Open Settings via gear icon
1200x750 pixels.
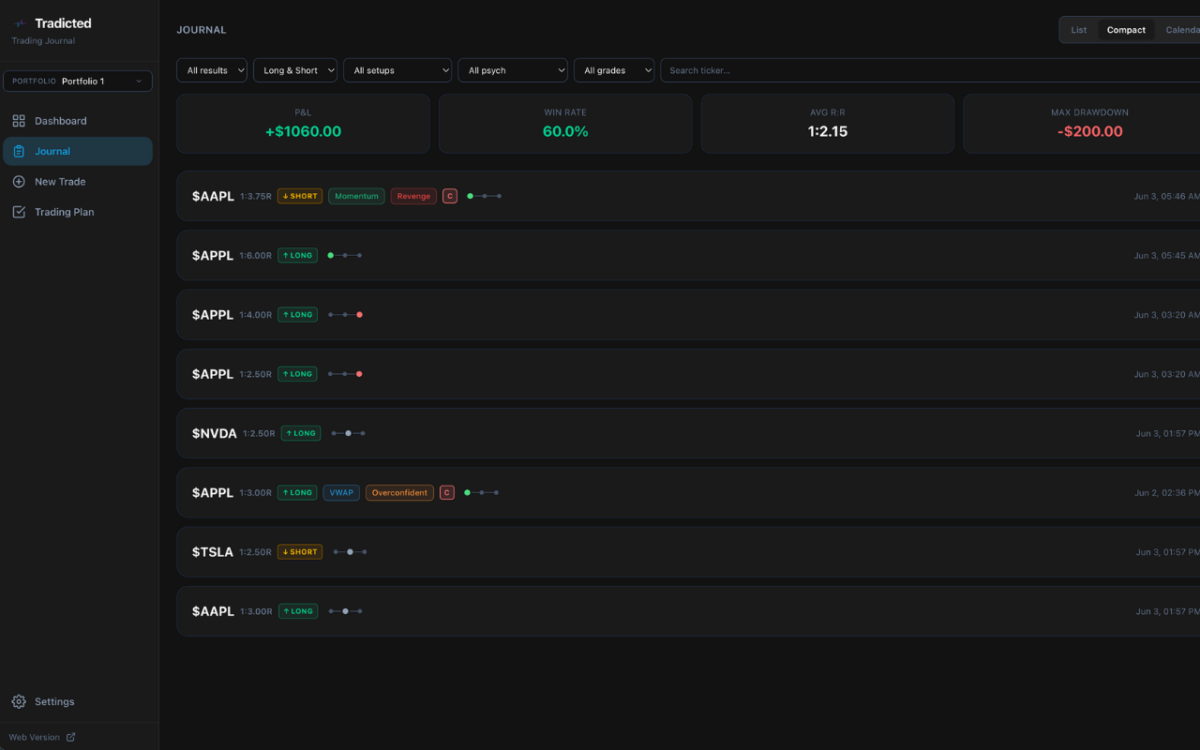(19, 702)
